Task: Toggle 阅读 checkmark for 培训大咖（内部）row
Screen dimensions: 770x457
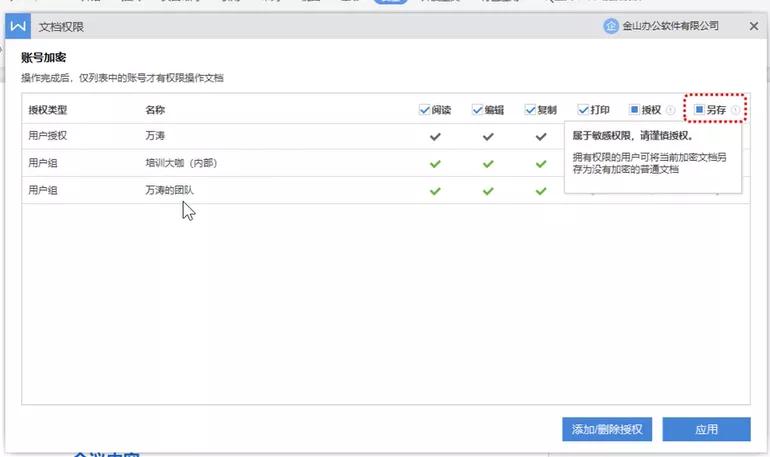Action: 435,163
